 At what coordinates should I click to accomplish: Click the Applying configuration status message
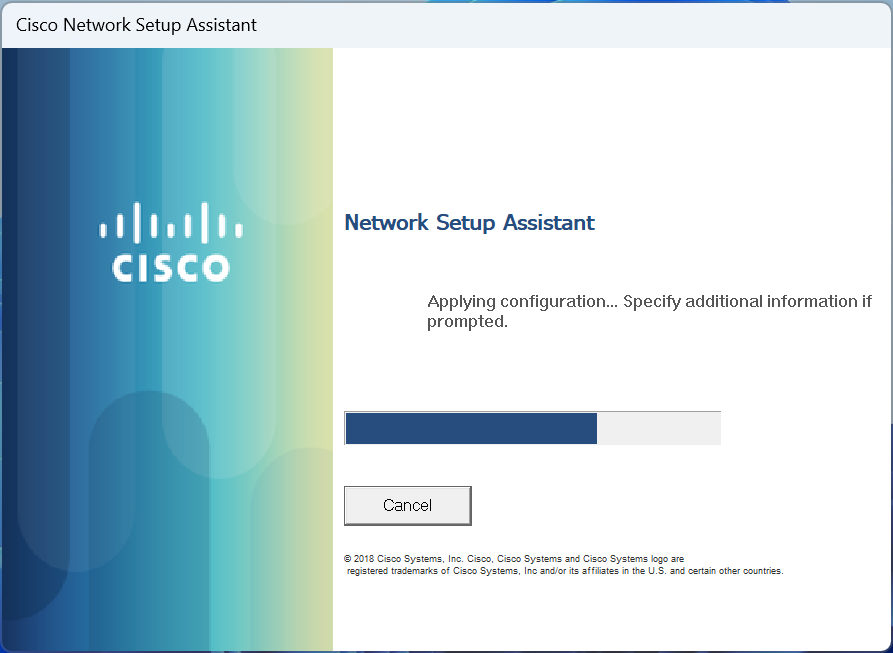click(649, 311)
